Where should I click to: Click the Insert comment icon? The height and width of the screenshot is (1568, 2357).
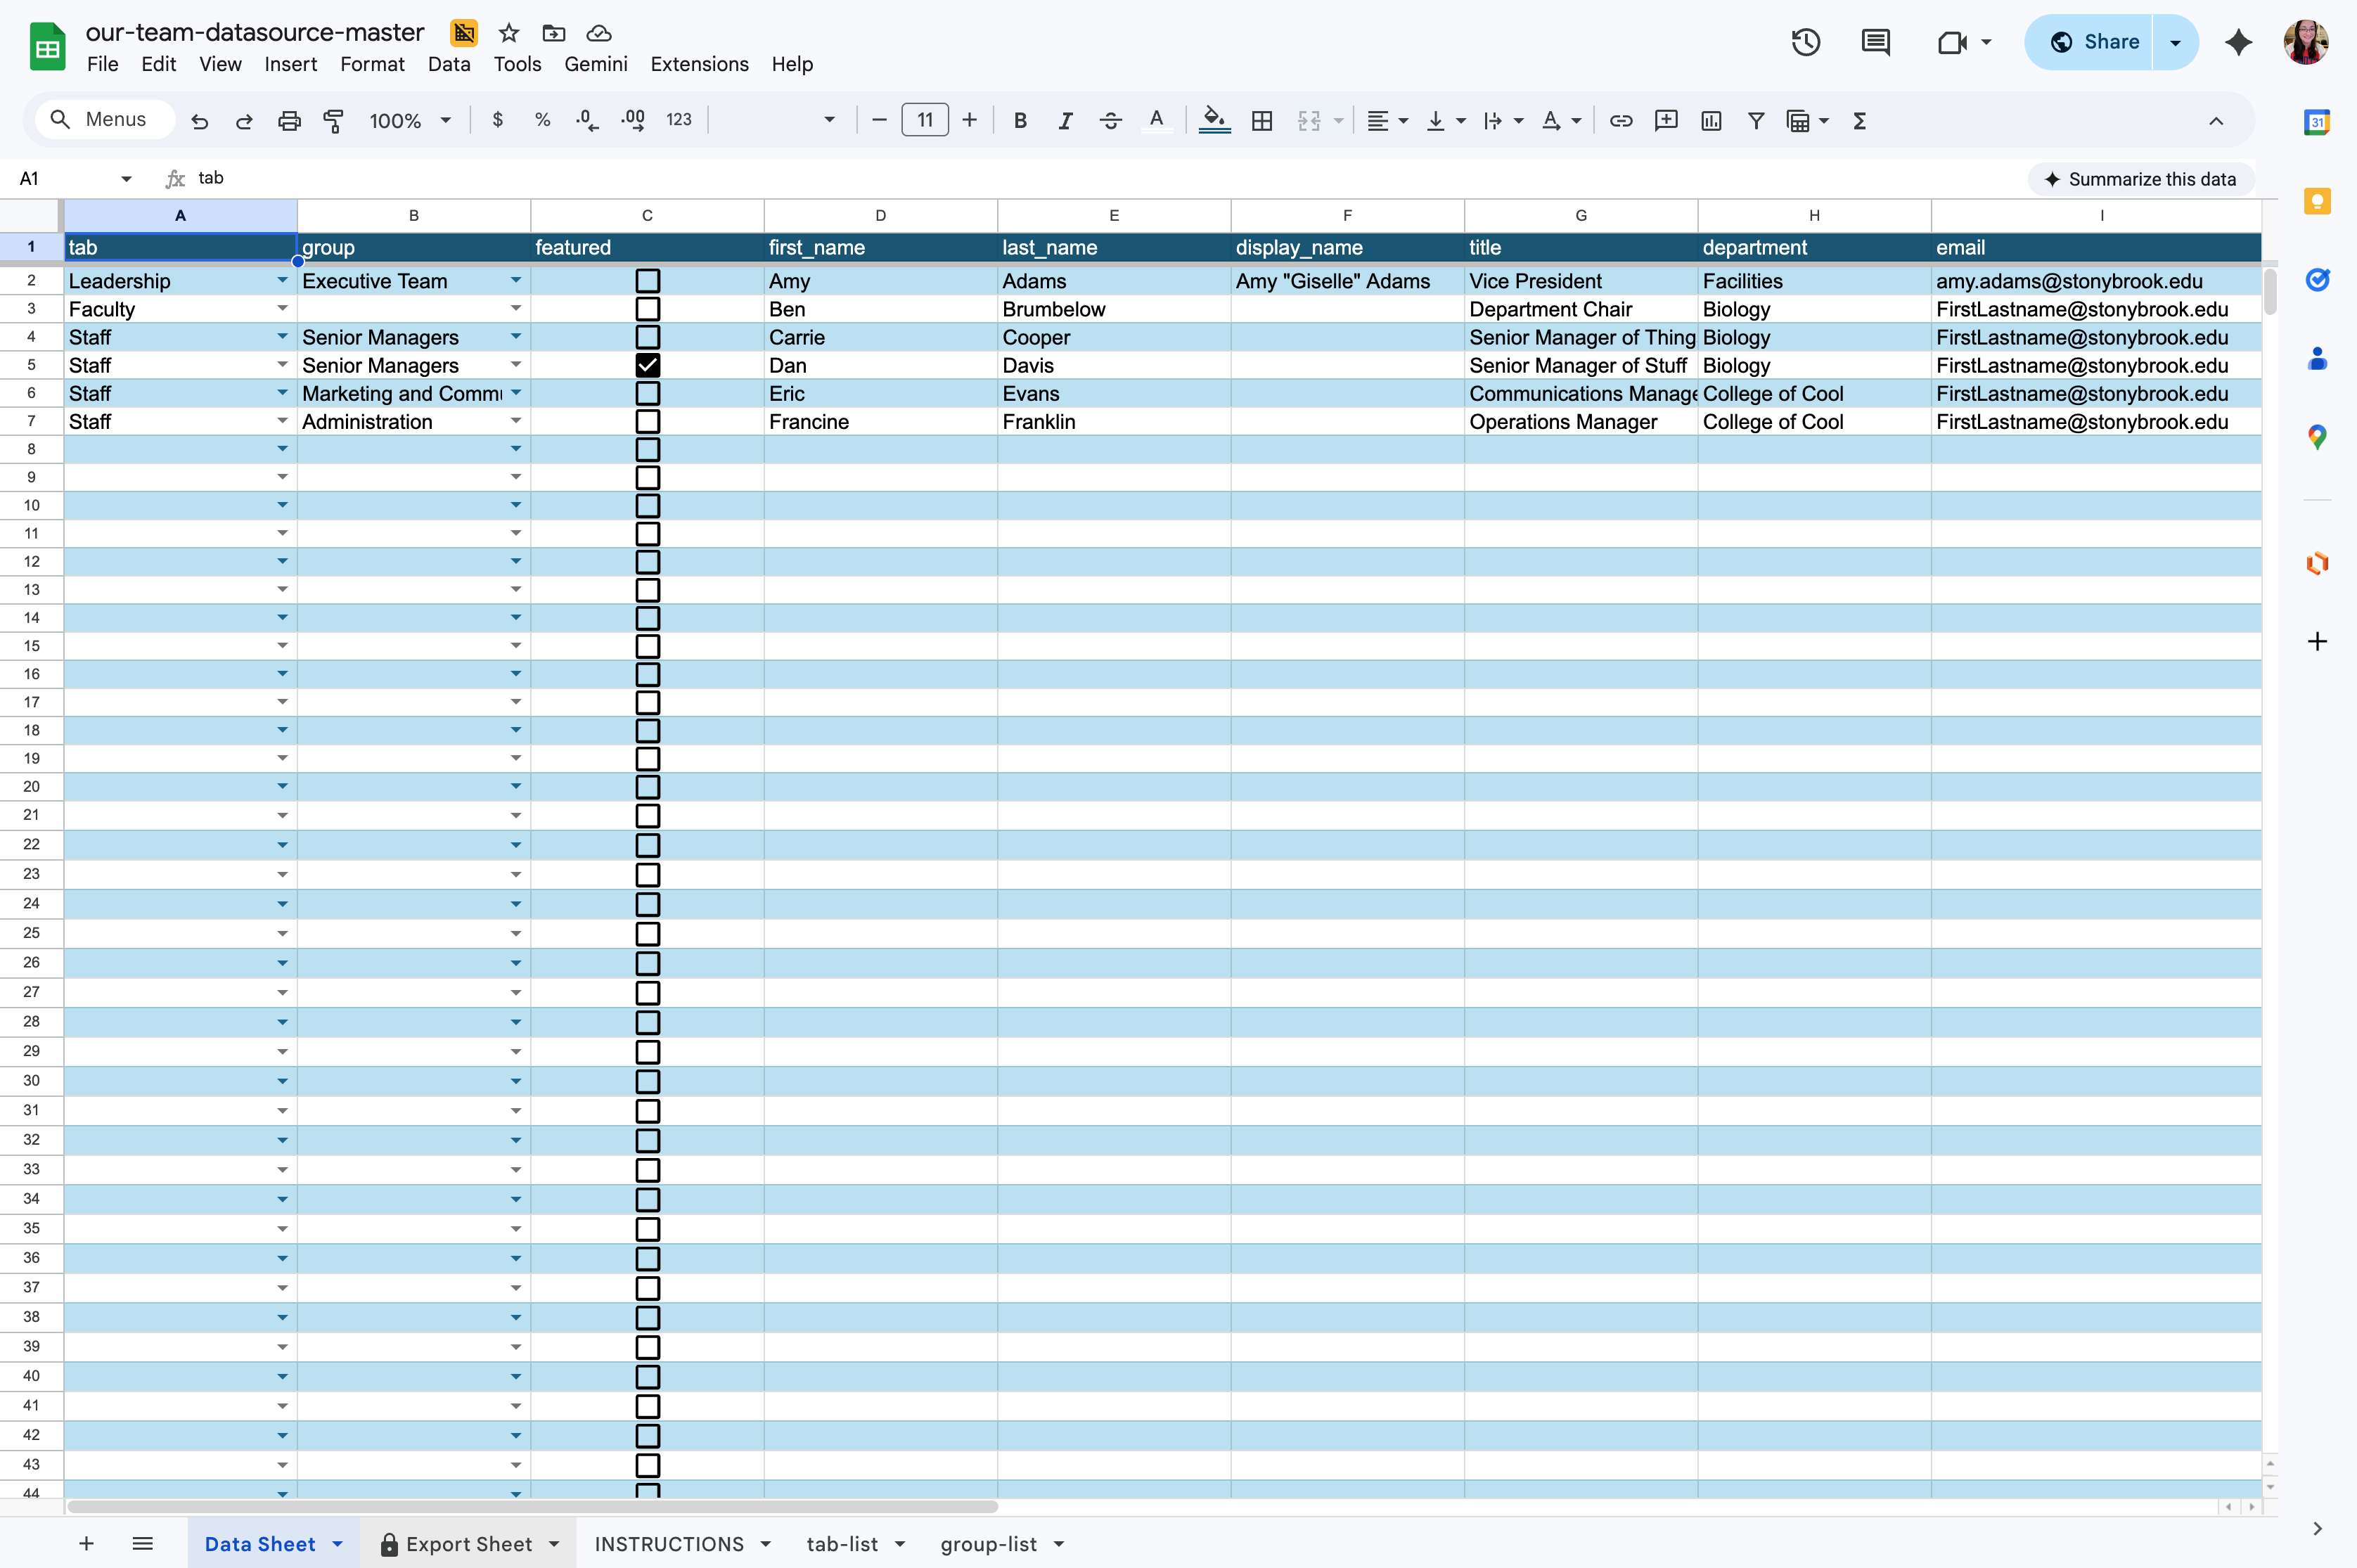click(x=1666, y=121)
